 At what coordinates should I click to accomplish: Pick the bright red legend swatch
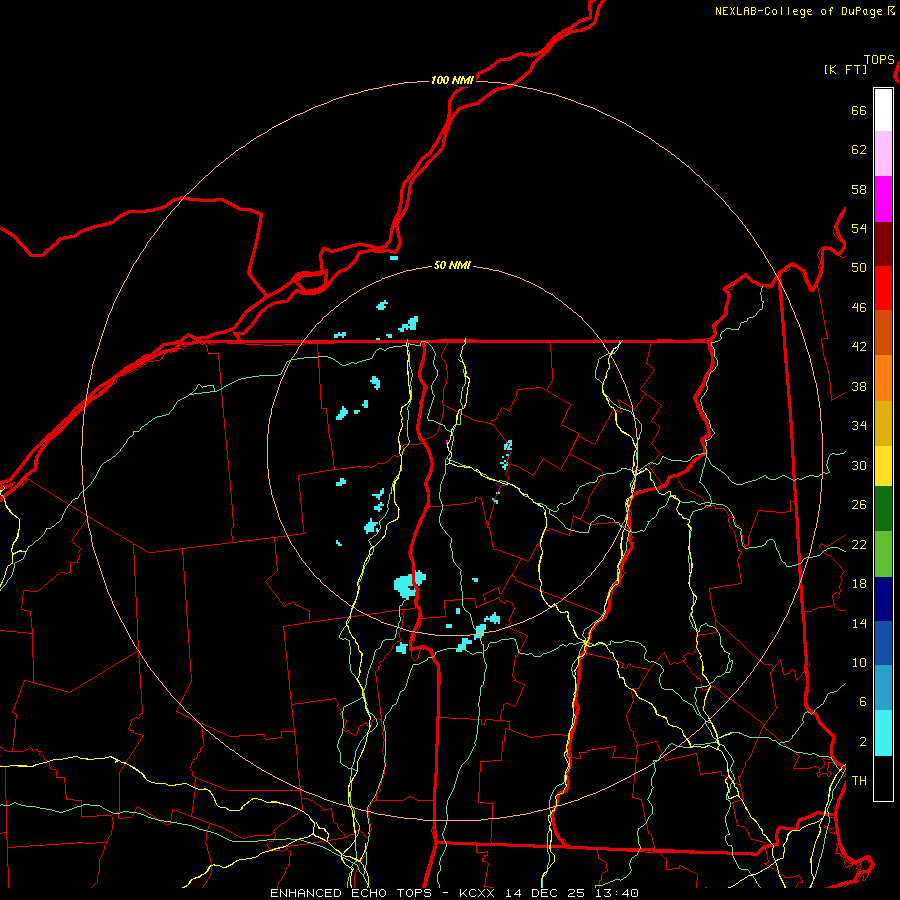pos(883,288)
